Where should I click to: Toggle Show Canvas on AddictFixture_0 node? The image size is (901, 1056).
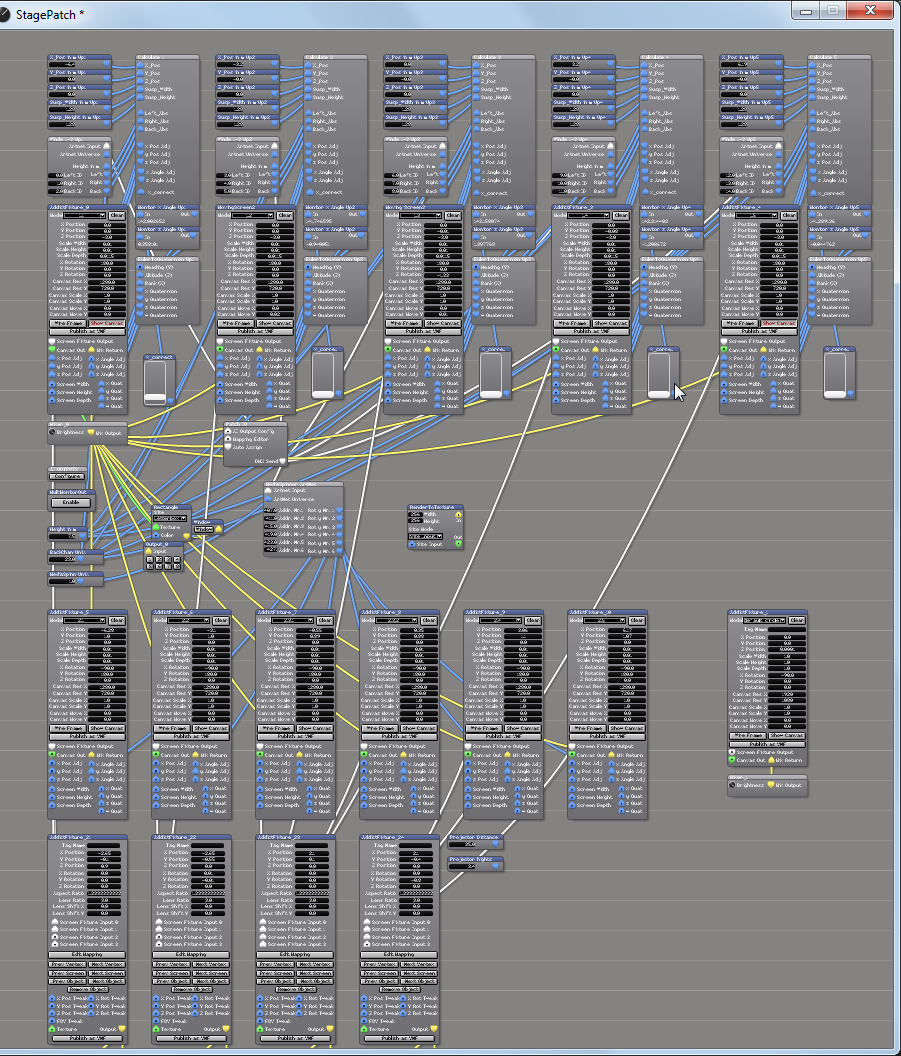point(107,323)
